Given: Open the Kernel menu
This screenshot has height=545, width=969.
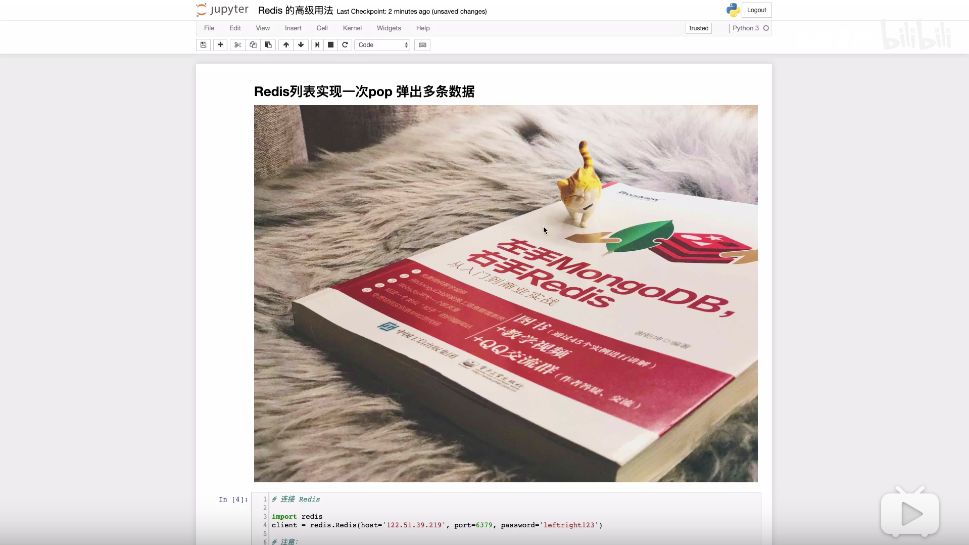Looking at the screenshot, I should coord(352,28).
